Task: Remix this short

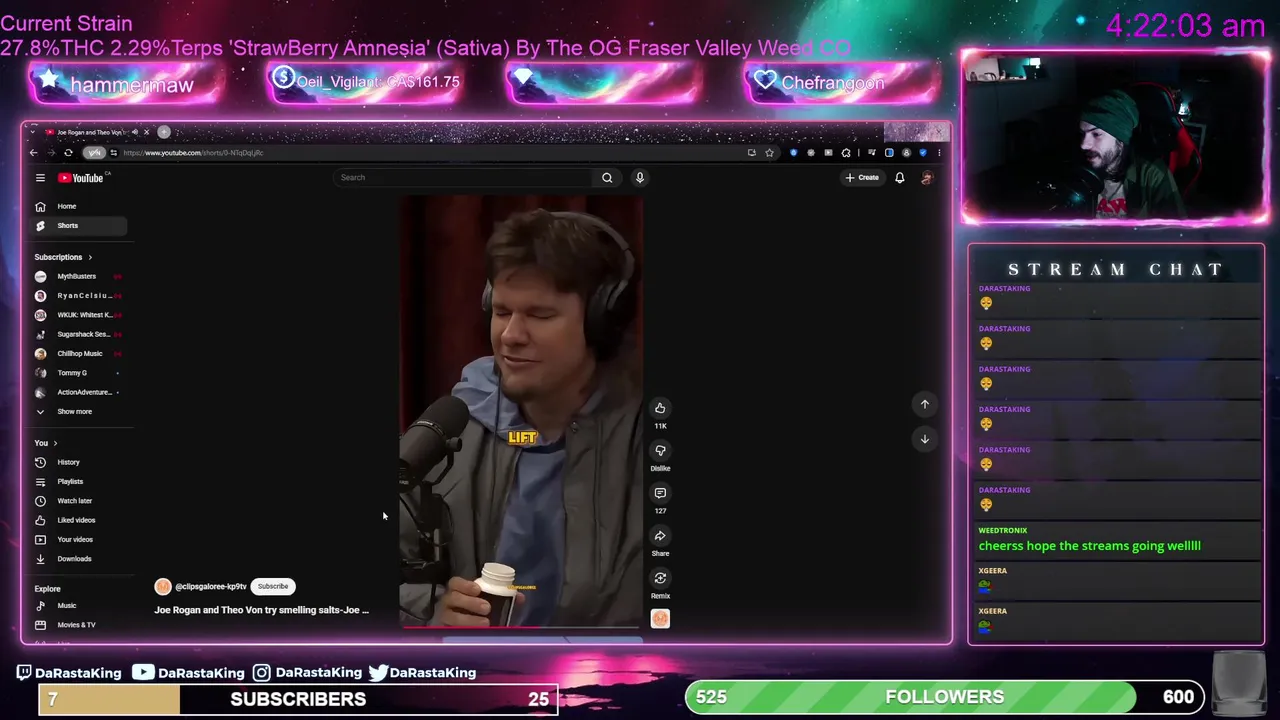Action: pyautogui.click(x=660, y=578)
